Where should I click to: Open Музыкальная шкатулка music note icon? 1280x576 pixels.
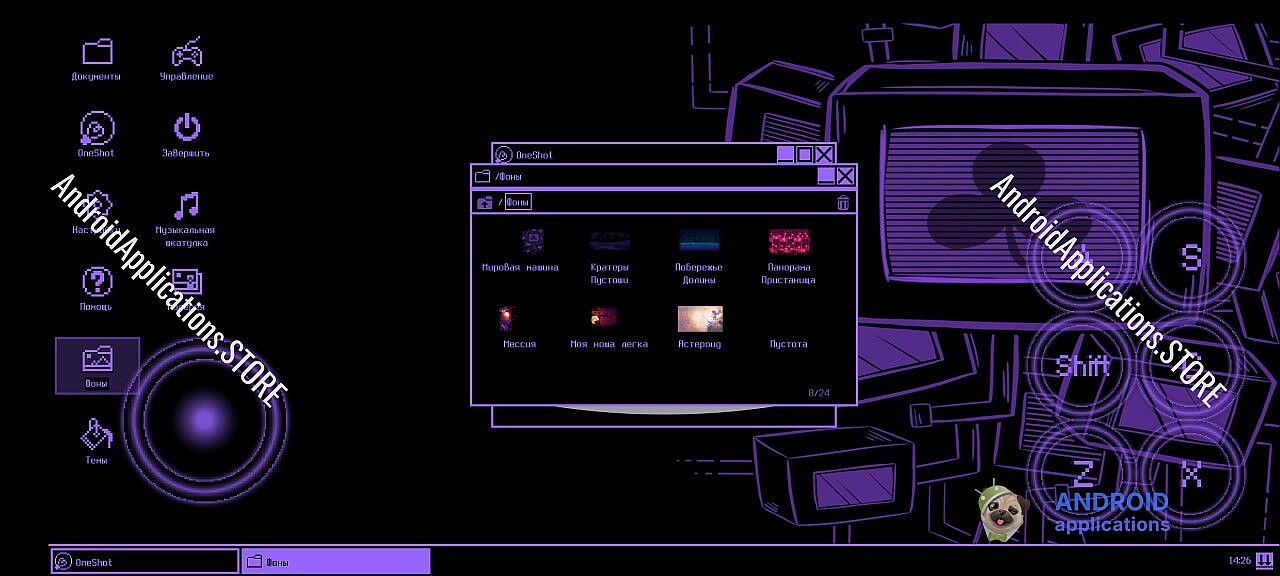(x=186, y=208)
